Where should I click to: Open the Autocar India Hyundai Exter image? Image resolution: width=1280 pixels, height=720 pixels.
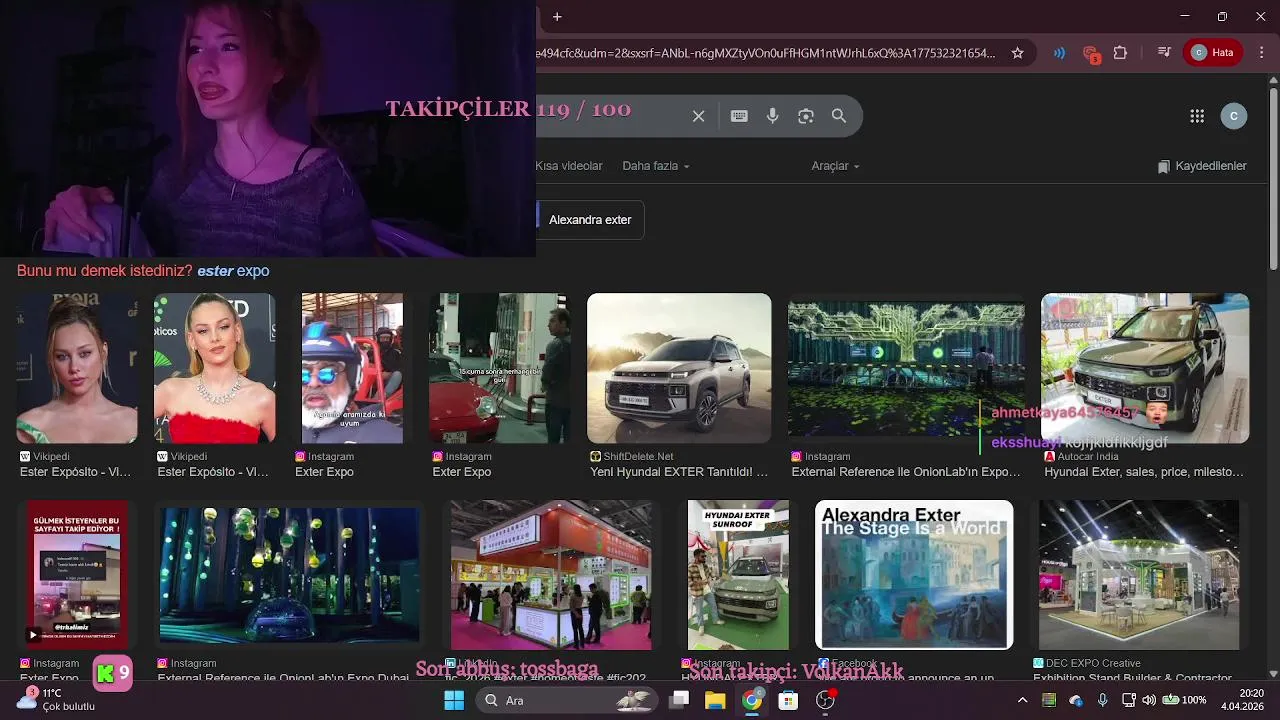(x=1145, y=368)
